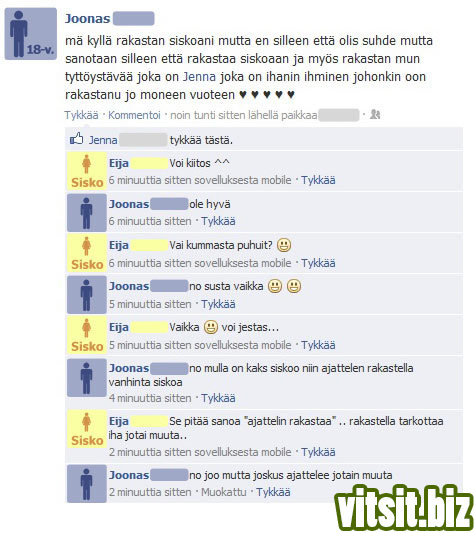Open the tagged Jenna link in post text
The width and height of the screenshot is (474, 533).
[199, 76]
